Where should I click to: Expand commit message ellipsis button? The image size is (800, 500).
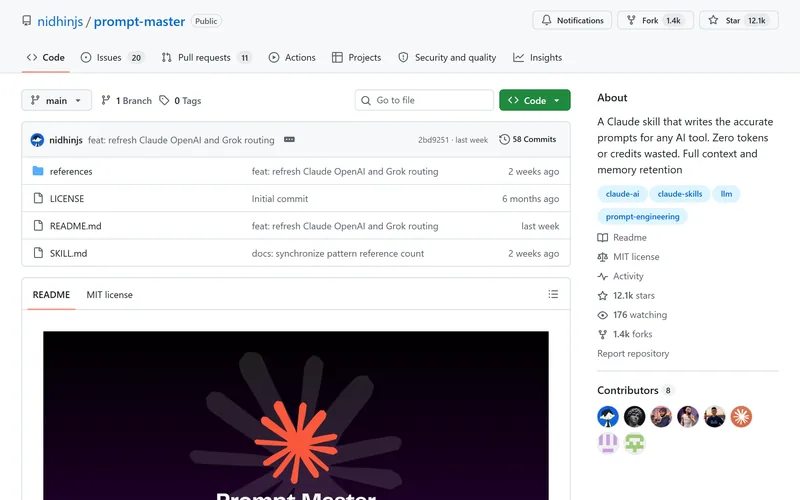(289, 139)
